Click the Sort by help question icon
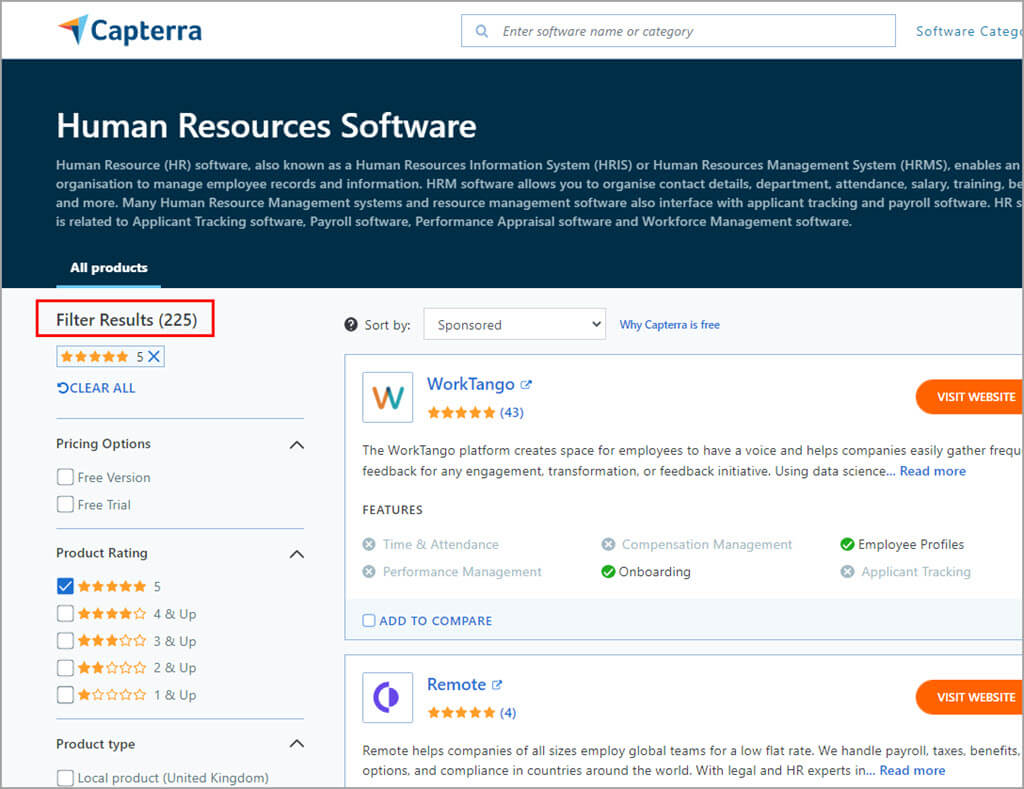 tap(351, 325)
